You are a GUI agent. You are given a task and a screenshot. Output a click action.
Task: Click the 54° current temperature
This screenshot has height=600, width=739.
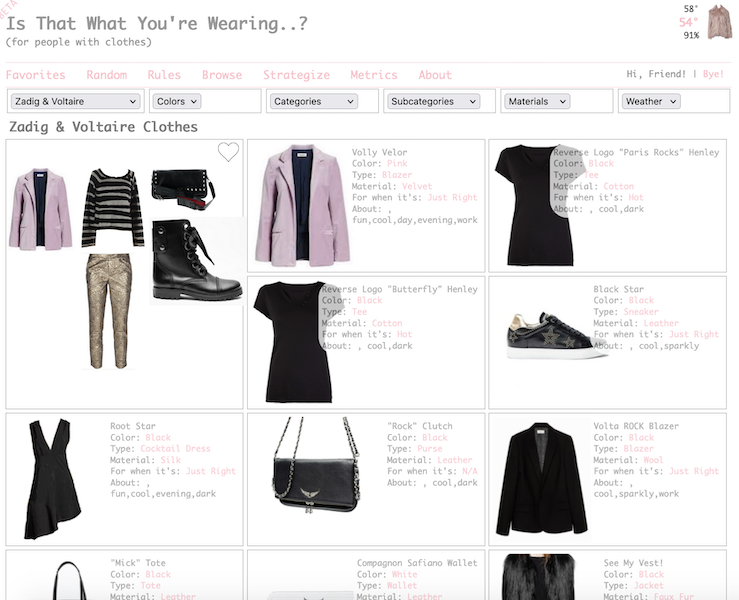(x=688, y=22)
